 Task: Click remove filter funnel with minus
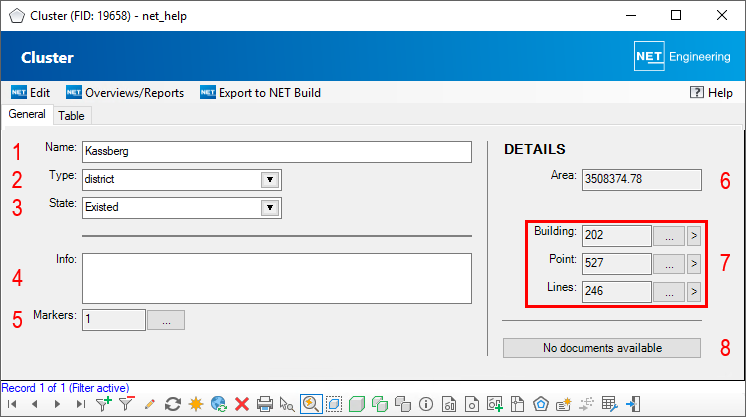(x=127, y=404)
